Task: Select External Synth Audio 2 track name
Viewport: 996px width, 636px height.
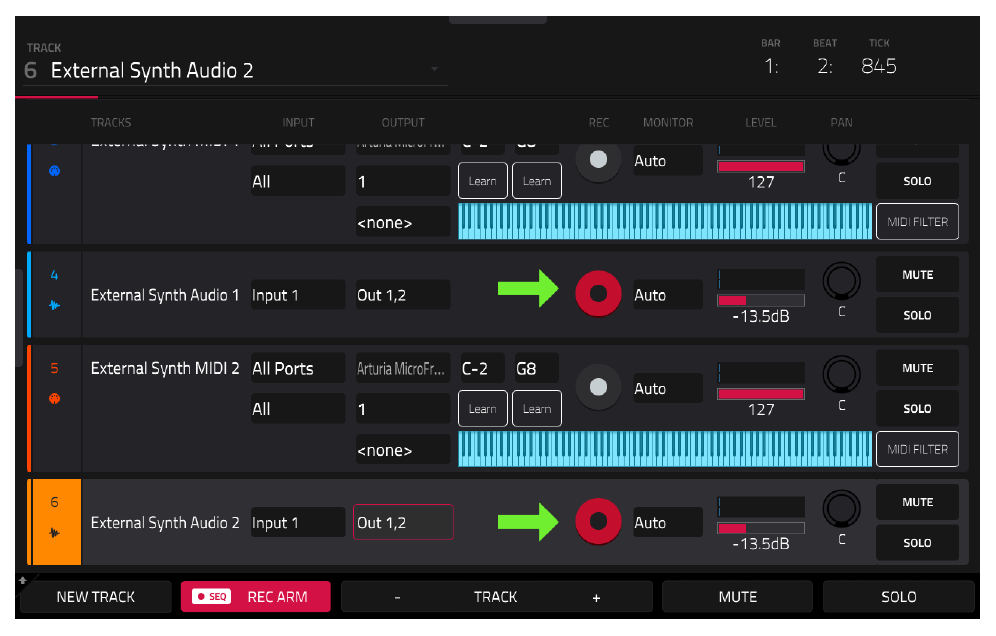Action: (x=165, y=523)
